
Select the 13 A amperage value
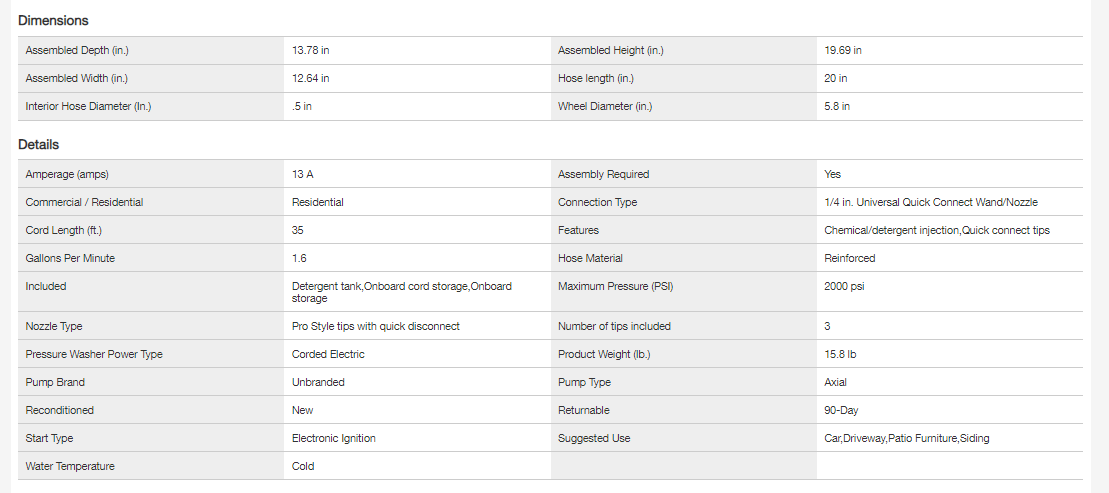click(x=302, y=174)
